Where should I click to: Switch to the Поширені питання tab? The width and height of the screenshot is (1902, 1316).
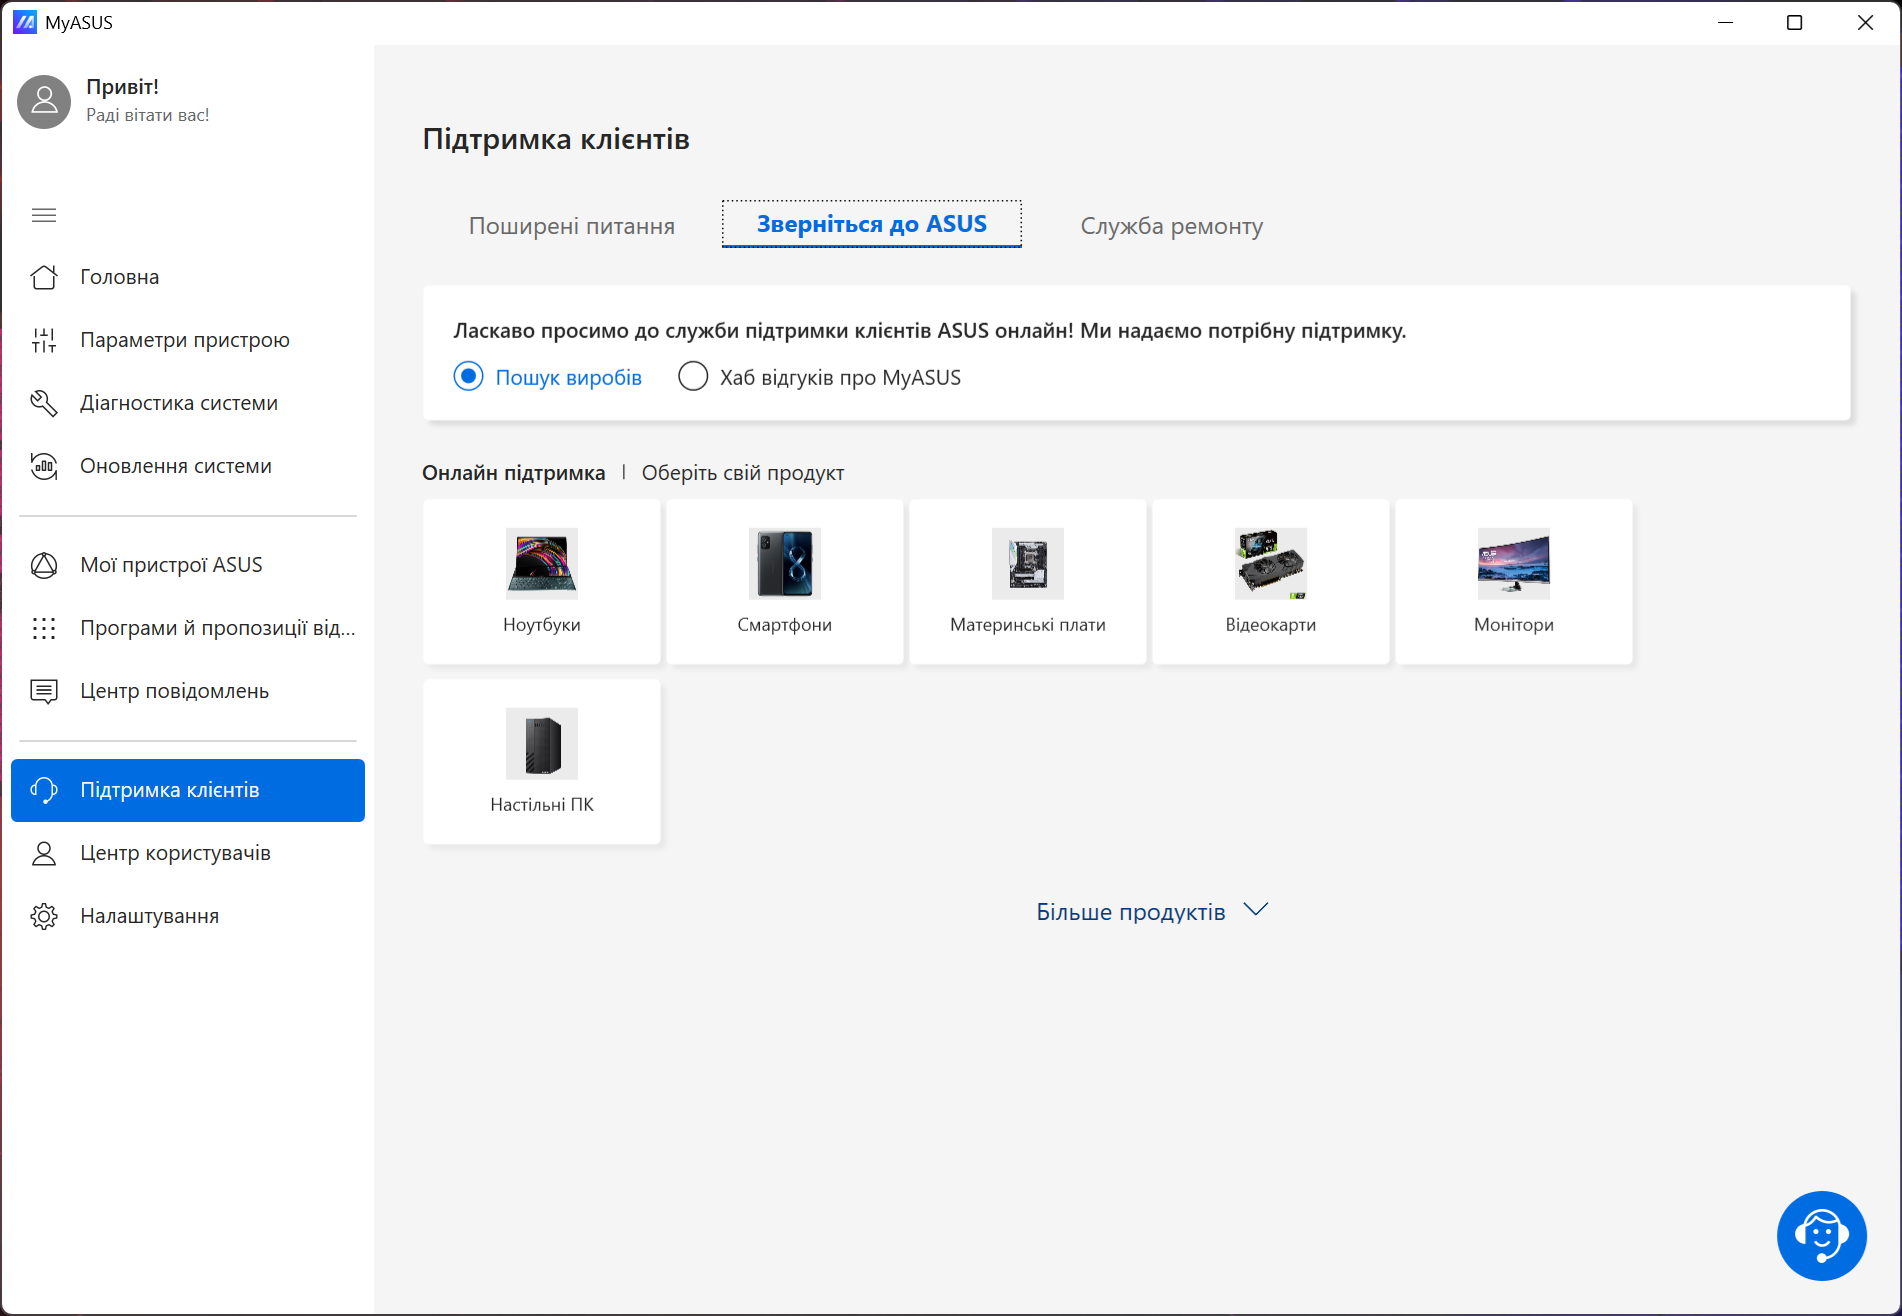click(x=572, y=226)
